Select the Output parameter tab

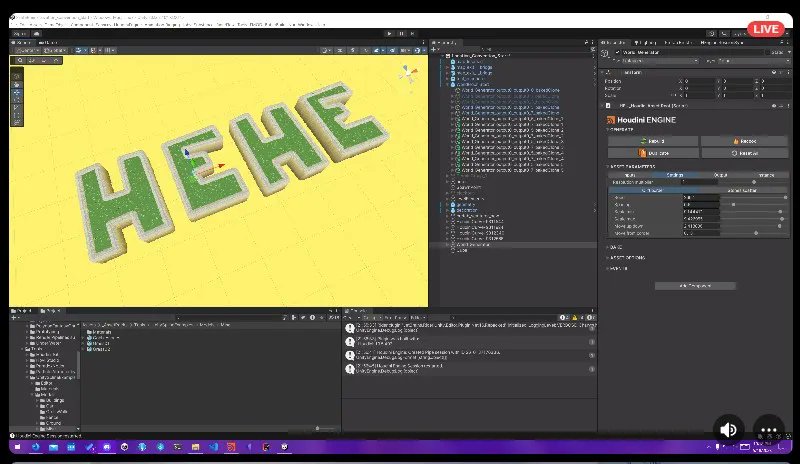tap(720, 175)
